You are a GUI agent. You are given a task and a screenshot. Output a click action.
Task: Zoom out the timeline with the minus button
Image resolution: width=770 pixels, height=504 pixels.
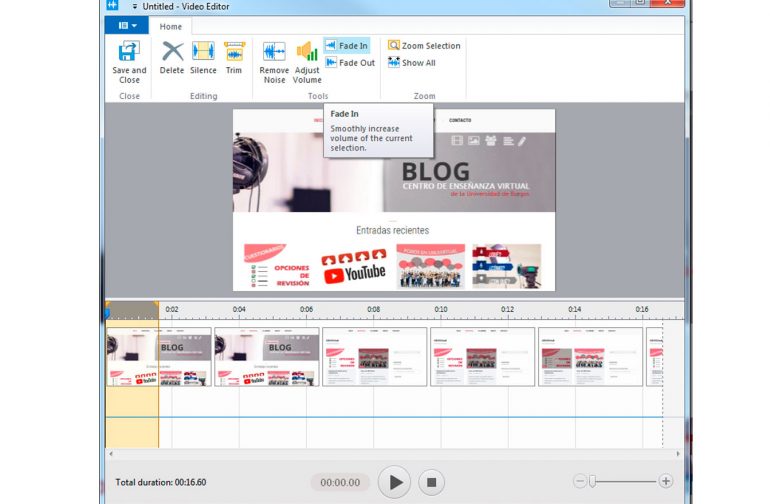pyautogui.click(x=580, y=481)
